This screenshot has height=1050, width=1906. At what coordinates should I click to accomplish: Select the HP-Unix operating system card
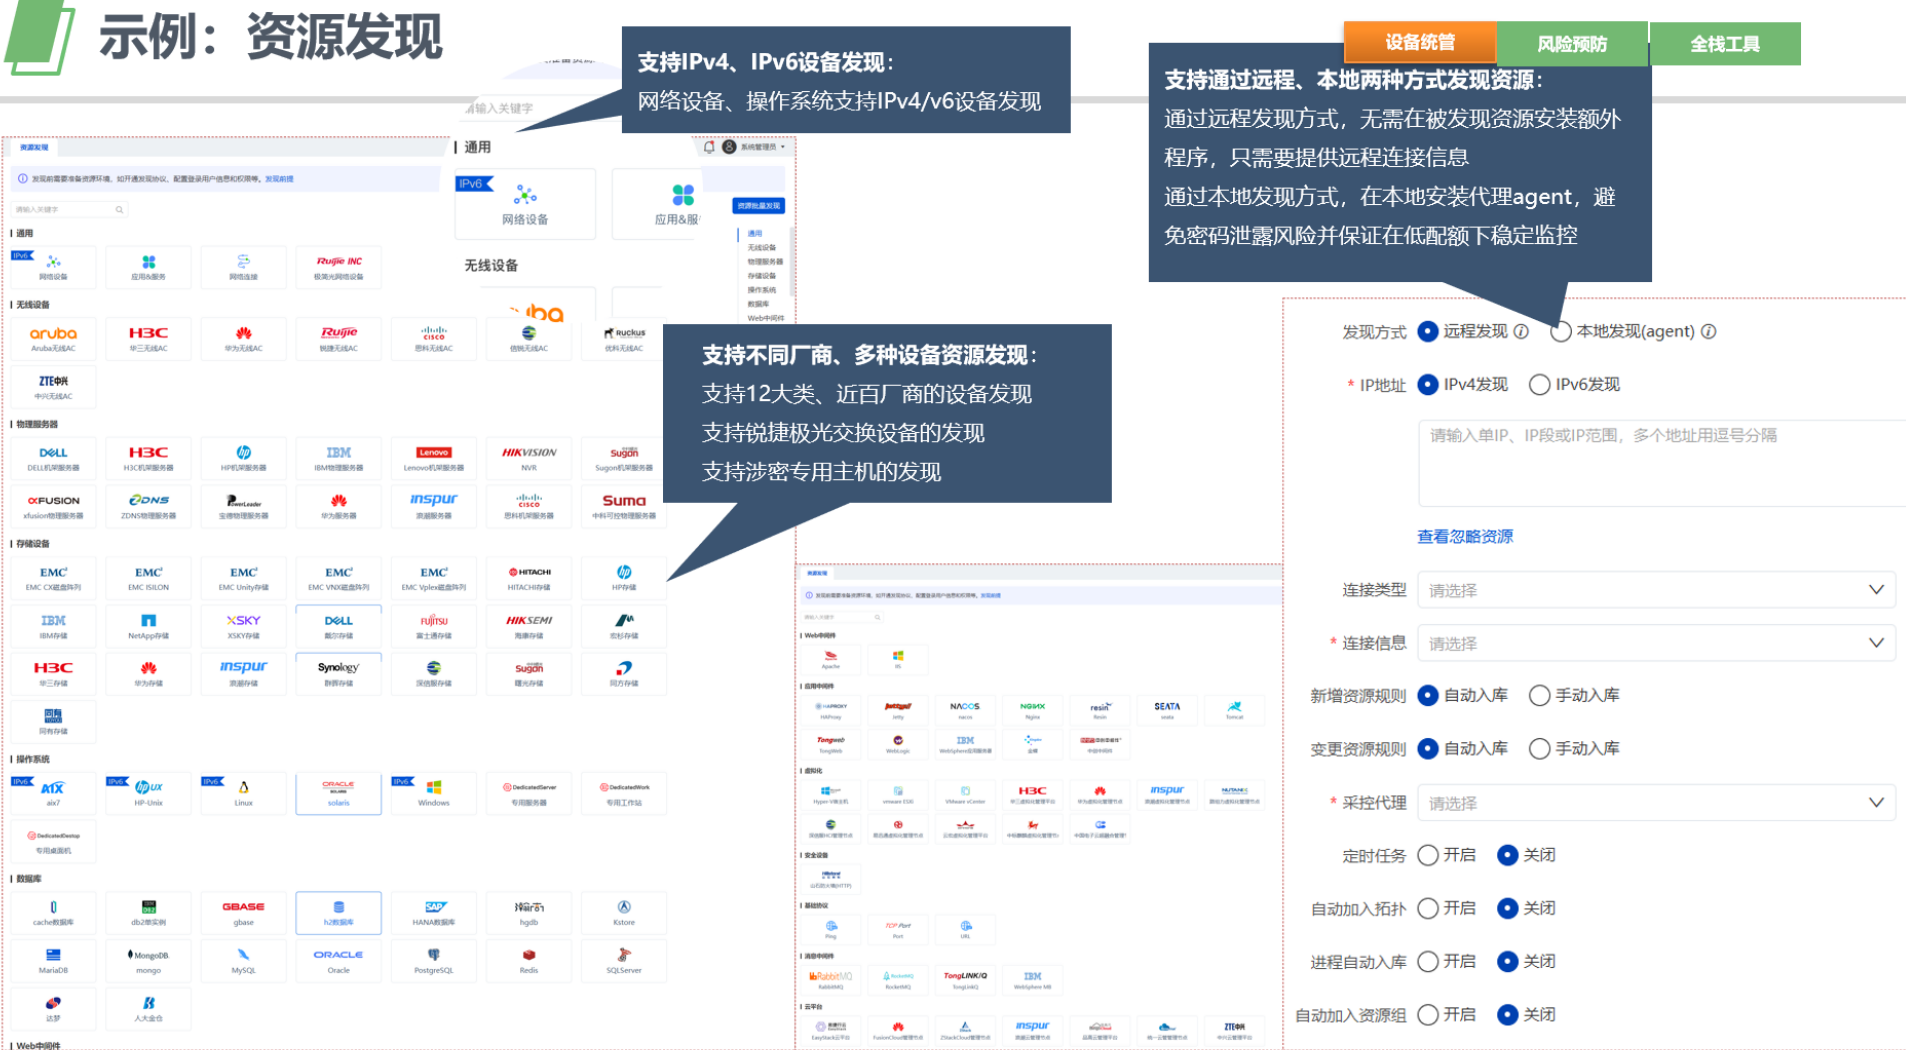click(148, 794)
